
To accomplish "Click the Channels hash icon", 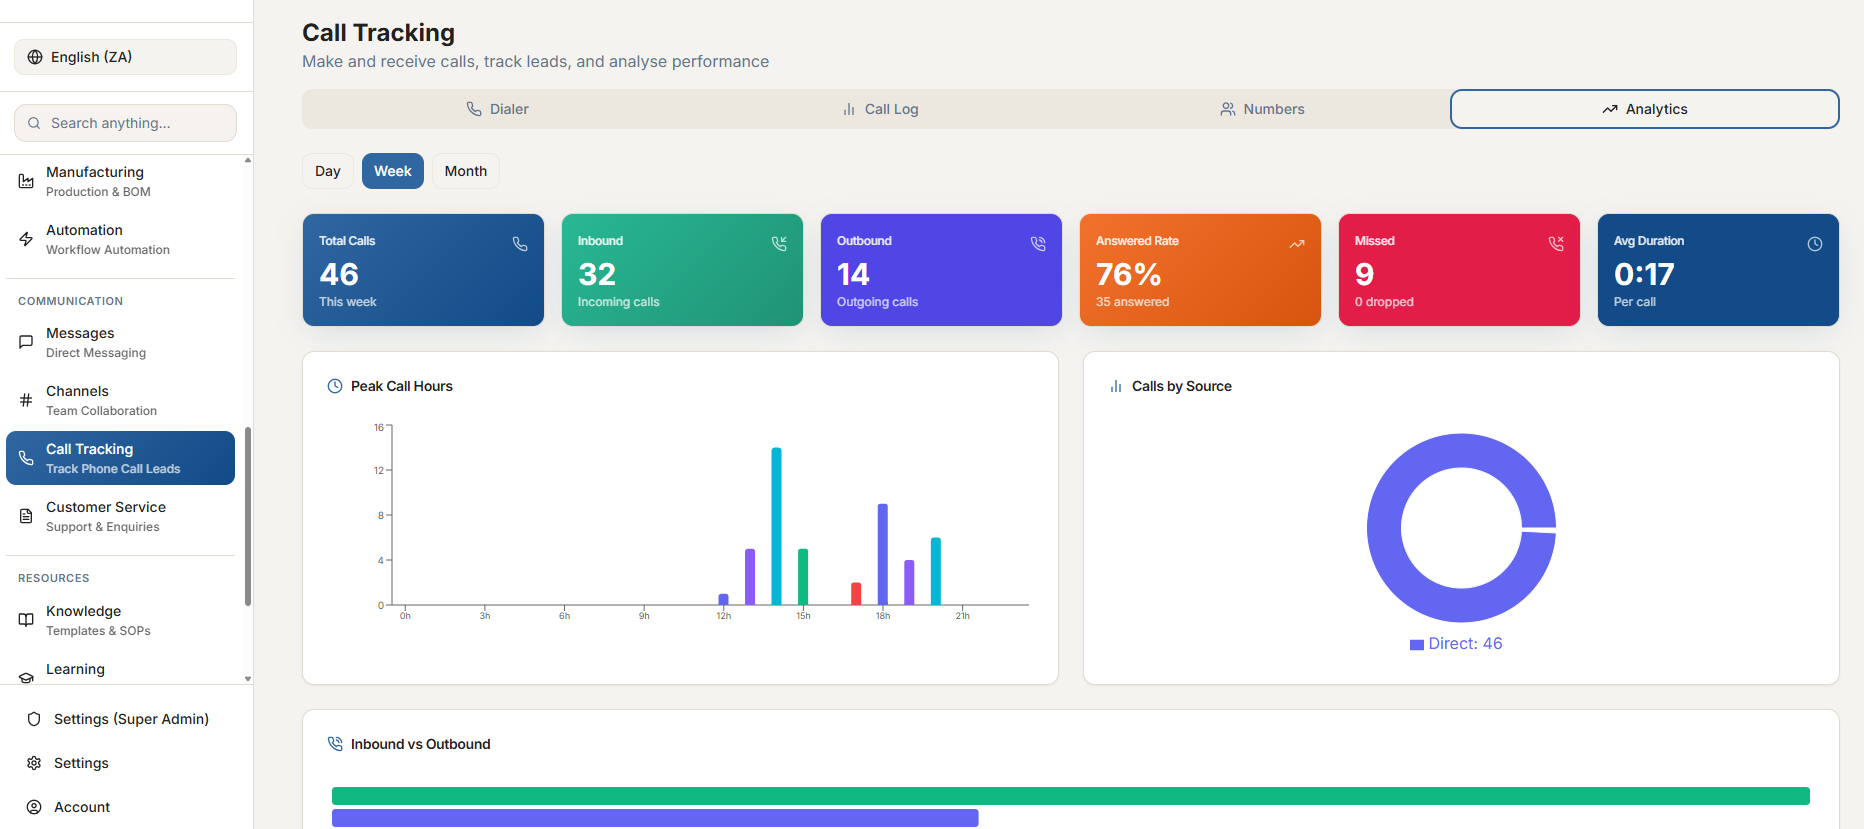I will (x=26, y=400).
